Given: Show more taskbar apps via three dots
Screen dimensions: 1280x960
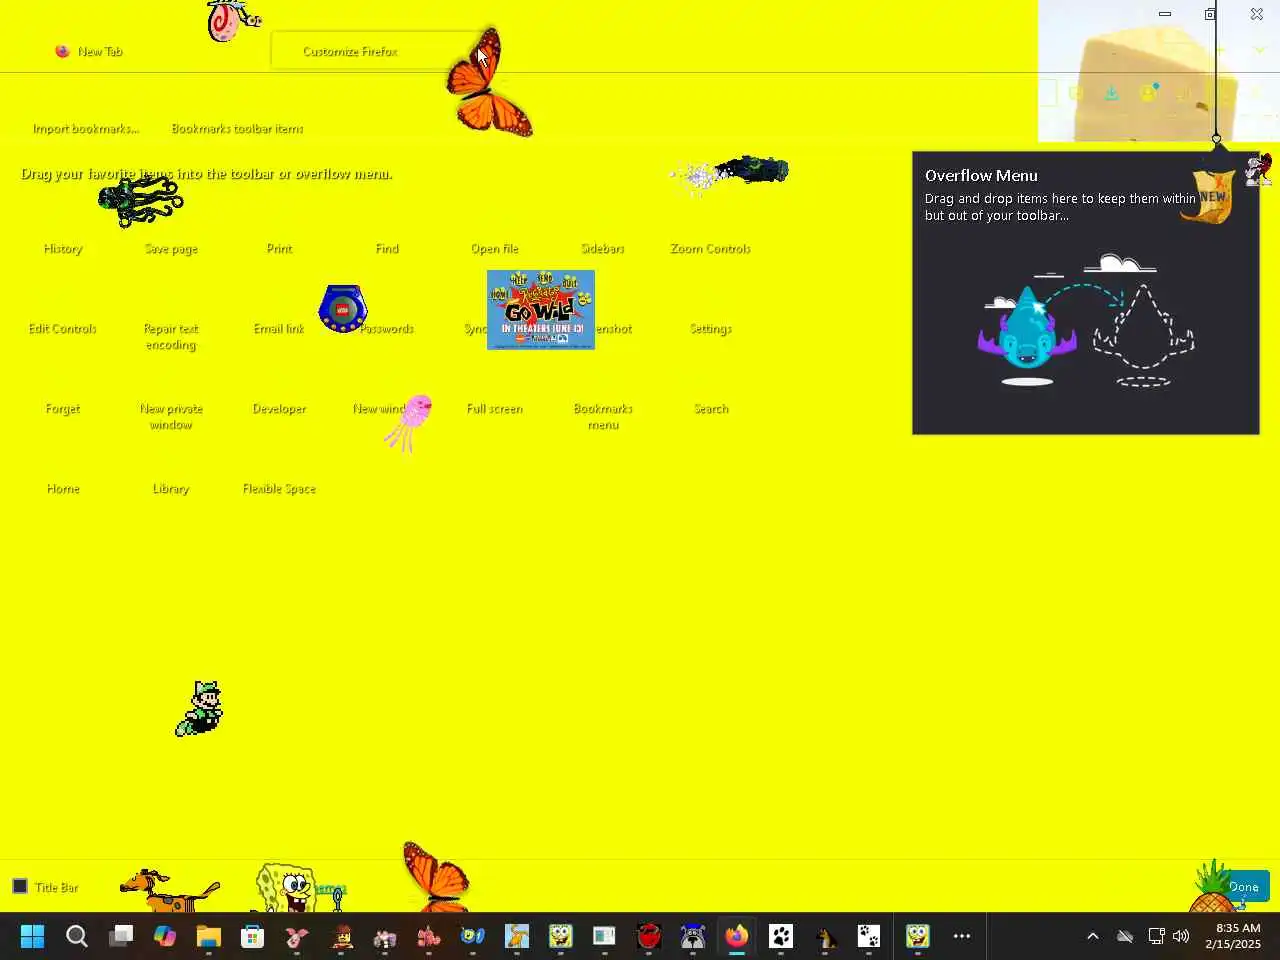Looking at the screenshot, I should (962, 936).
